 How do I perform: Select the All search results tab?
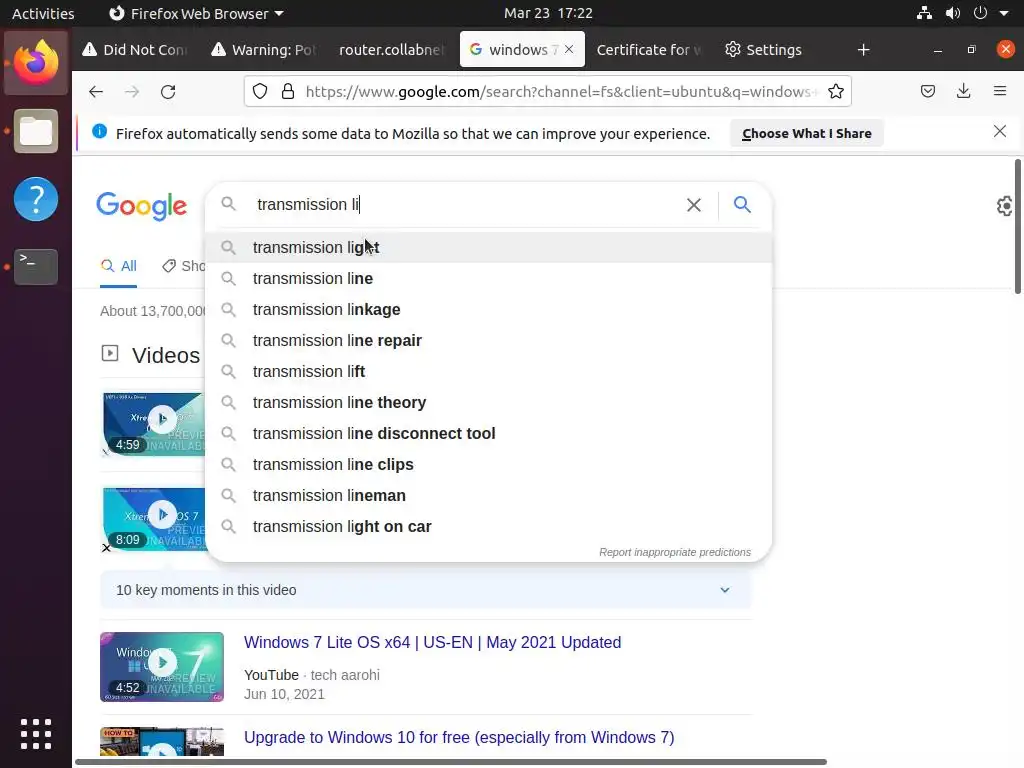point(118,266)
